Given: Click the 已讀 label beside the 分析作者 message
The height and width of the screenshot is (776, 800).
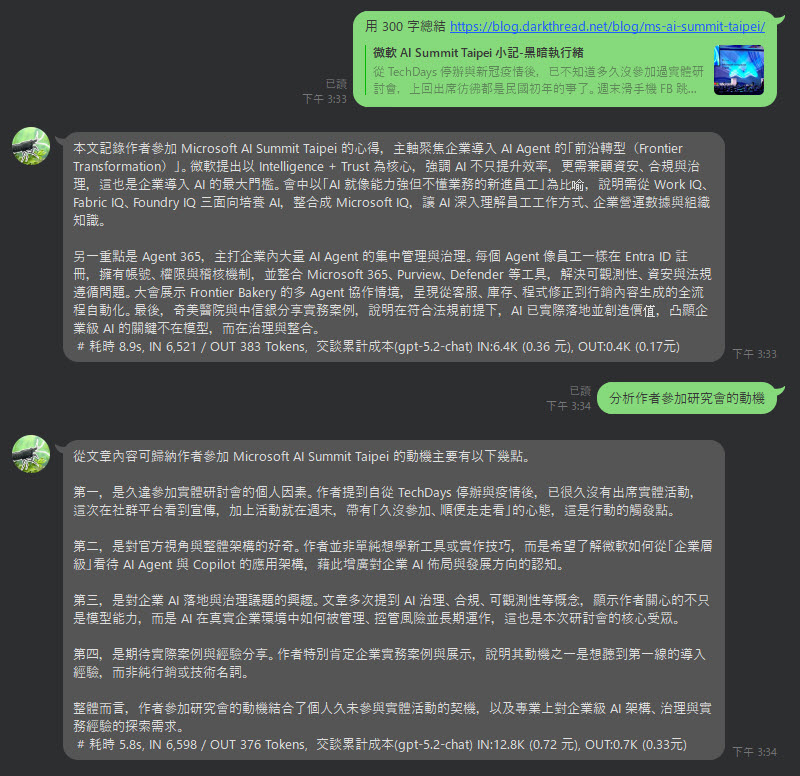Looking at the screenshot, I should tap(580, 391).
